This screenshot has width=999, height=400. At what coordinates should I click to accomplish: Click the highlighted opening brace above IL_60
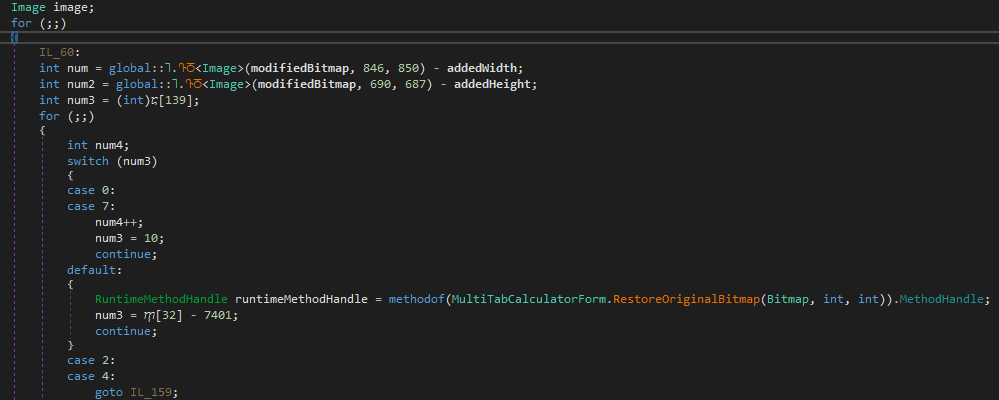pos(14,38)
